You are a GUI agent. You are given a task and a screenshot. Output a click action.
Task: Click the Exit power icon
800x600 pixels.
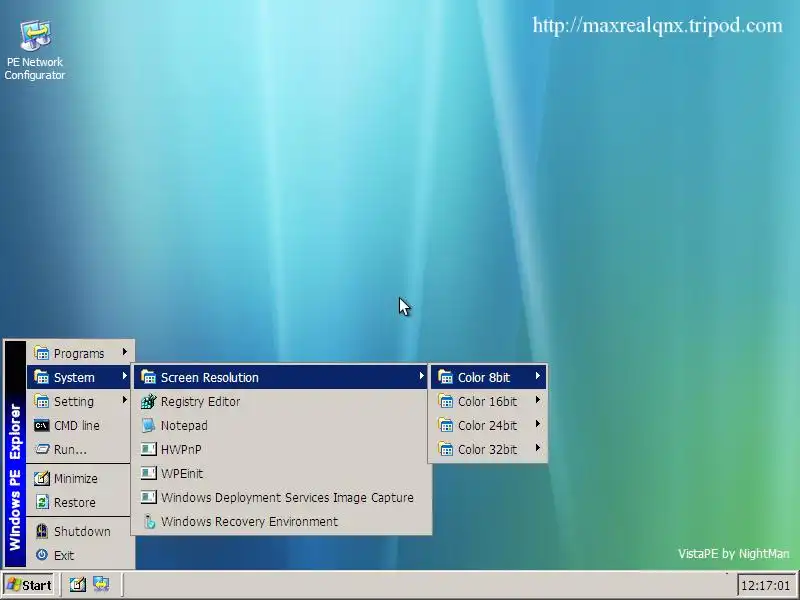(x=41, y=555)
